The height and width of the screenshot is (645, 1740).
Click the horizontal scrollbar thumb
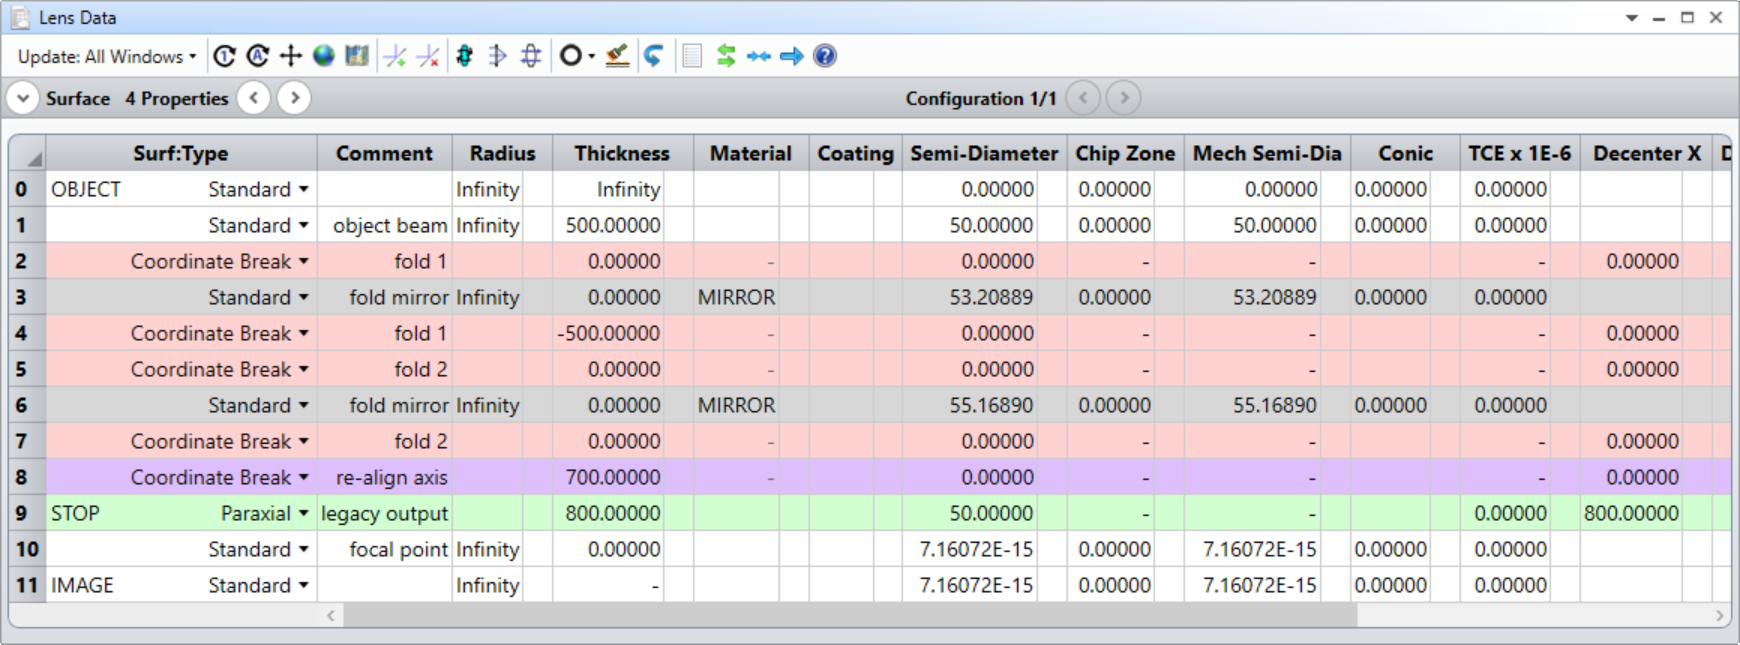tap(849, 616)
